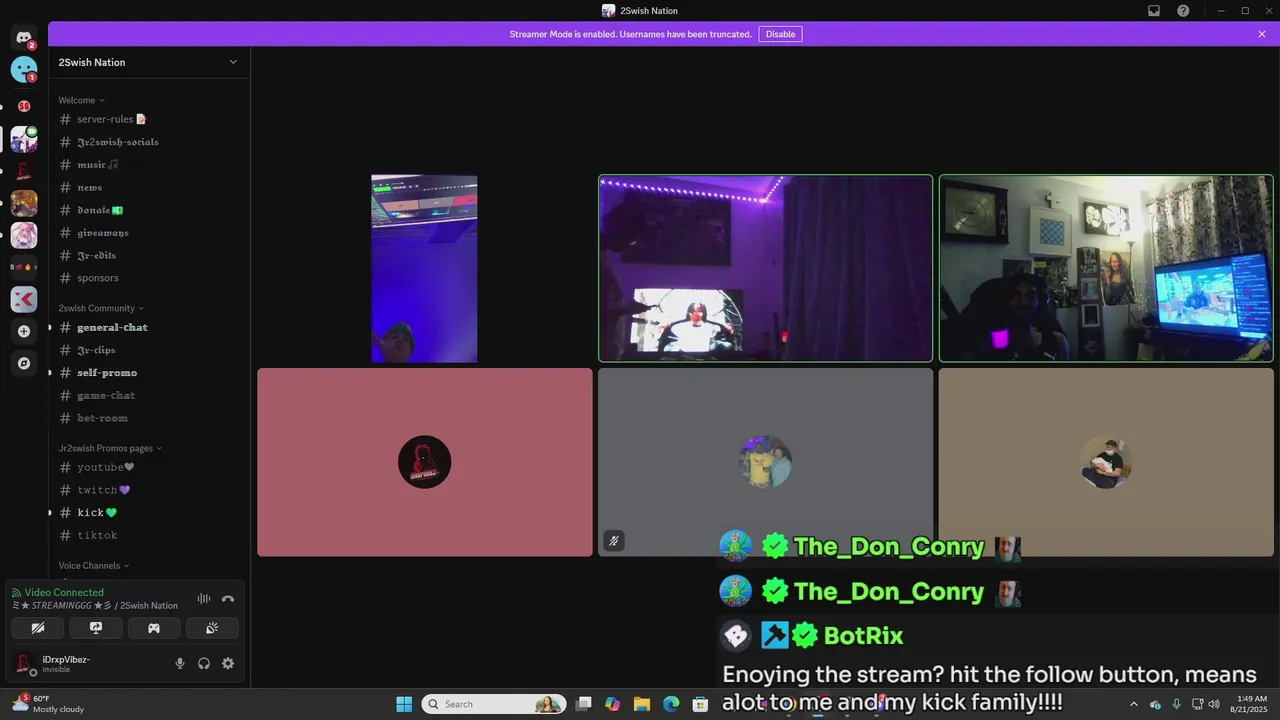Open Discover servers compass icon
Image resolution: width=1280 pixels, height=720 pixels.
(x=24, y=363)
